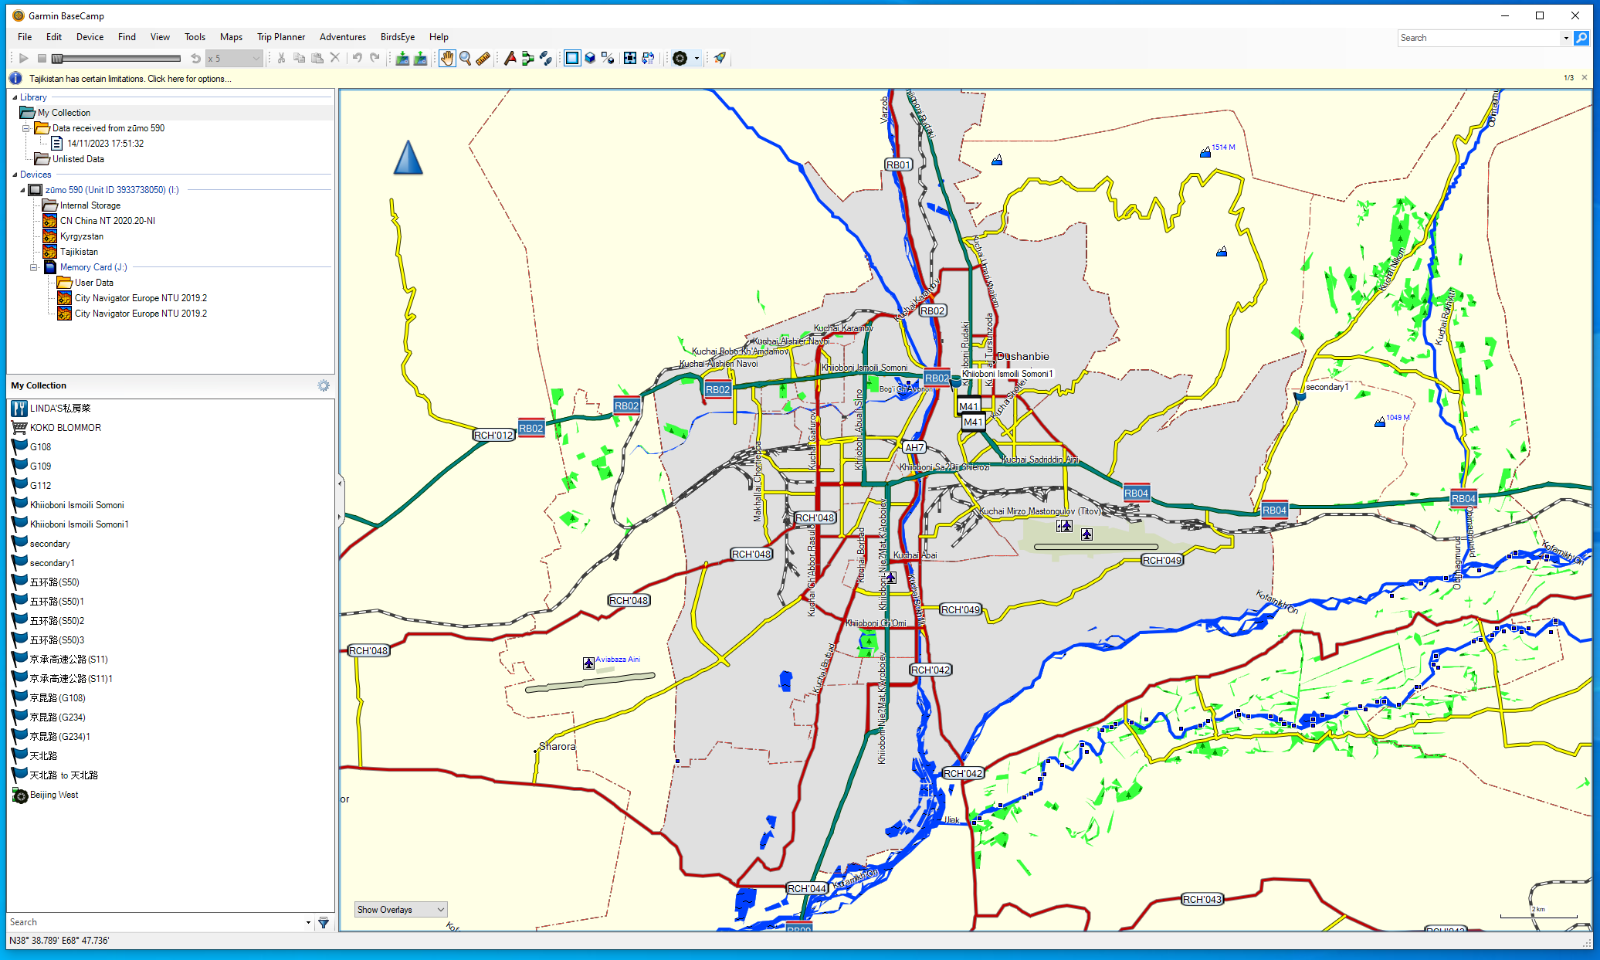Click the Redo arrow icon
Viewport: 1600px width, 960px height.
click(375, 58)
